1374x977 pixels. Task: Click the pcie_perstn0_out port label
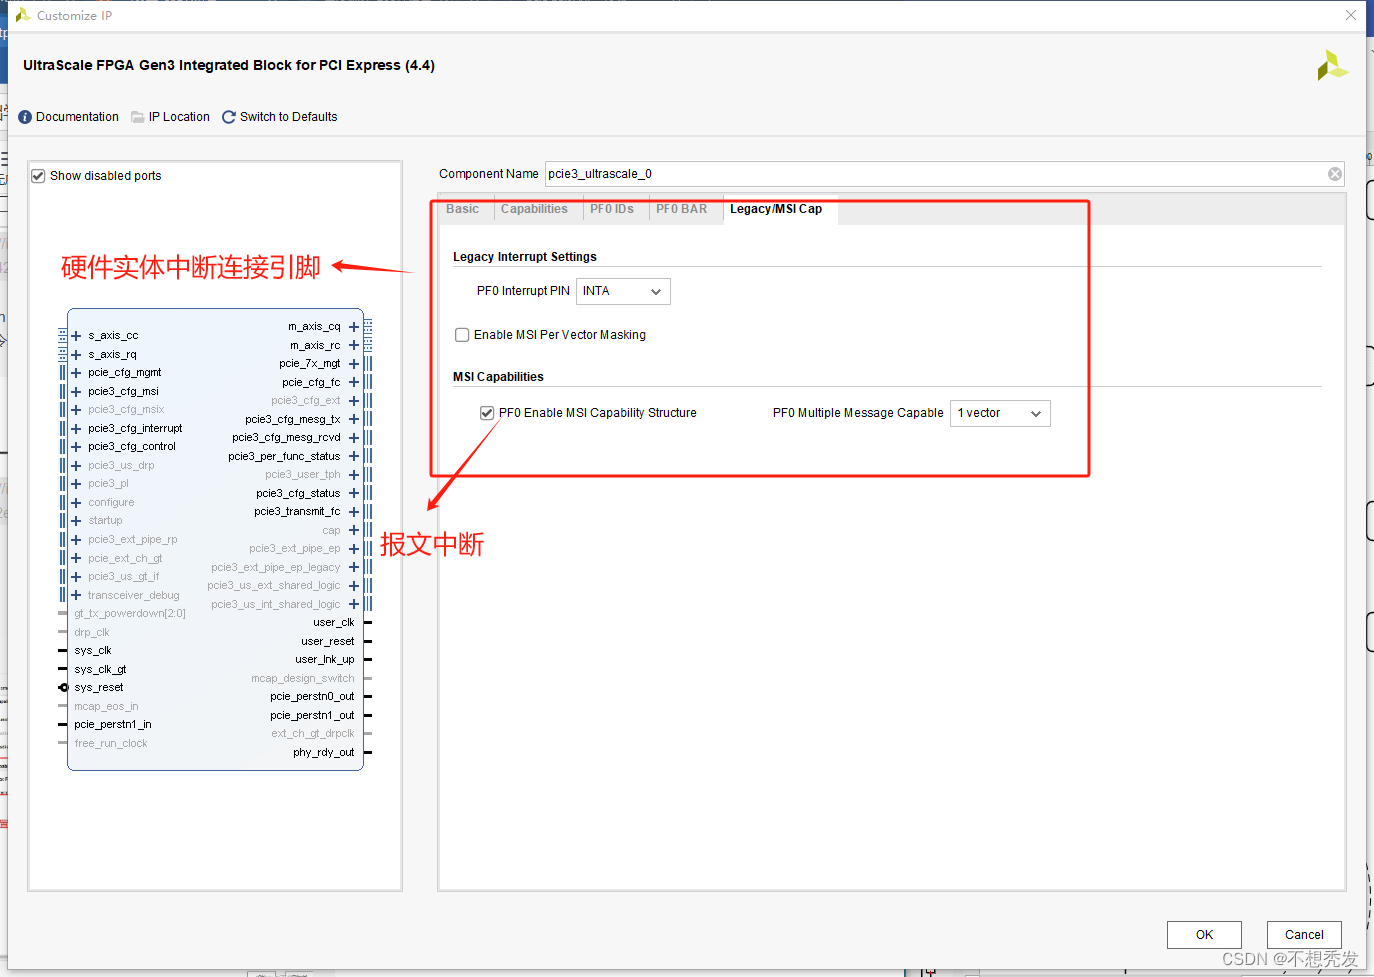(312, 697)
